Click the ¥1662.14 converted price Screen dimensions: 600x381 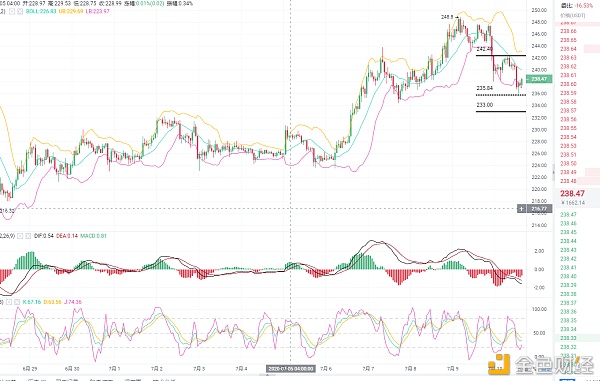pyautogui.click(x=572, y=203)
